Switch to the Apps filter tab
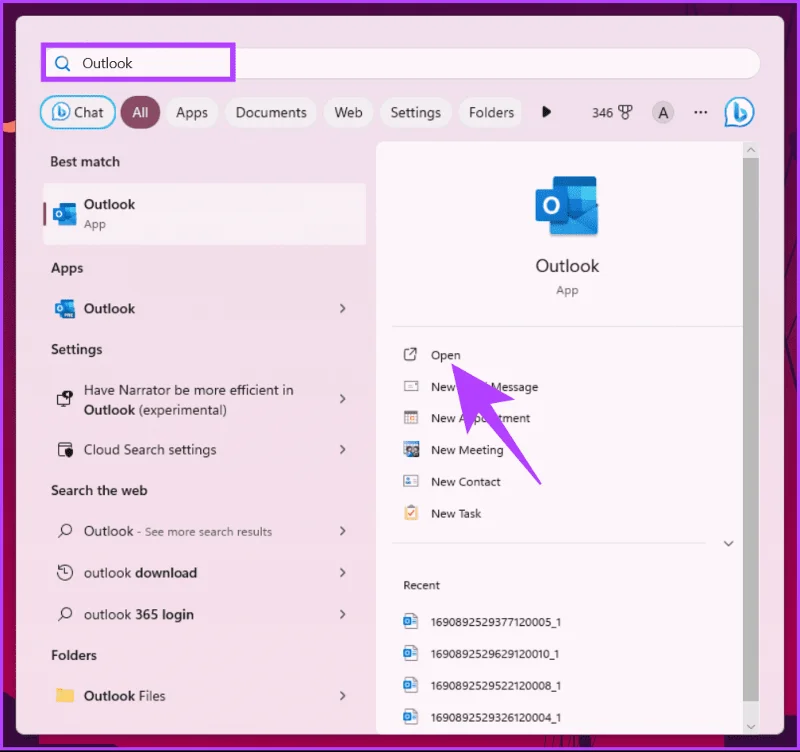 [192, 112]
